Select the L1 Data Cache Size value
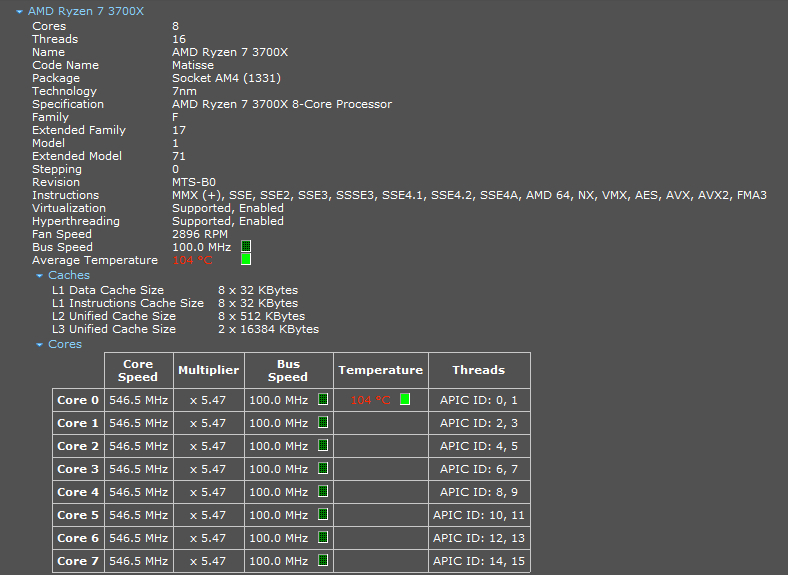 (258, 291)
